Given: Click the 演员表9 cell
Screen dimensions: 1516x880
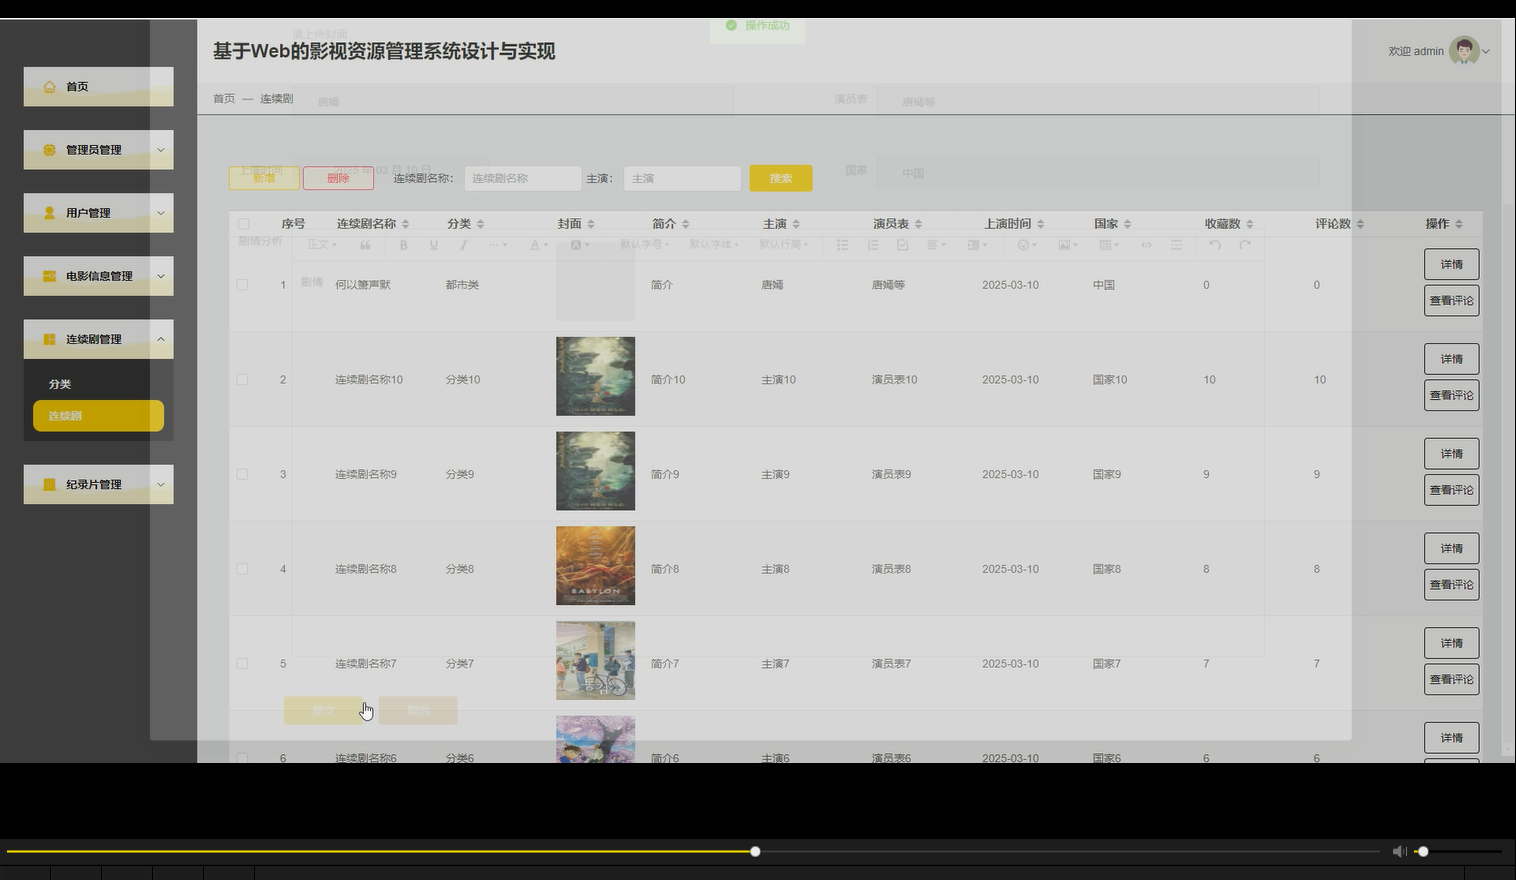Looking at the screenshot, I should point(891,474).
